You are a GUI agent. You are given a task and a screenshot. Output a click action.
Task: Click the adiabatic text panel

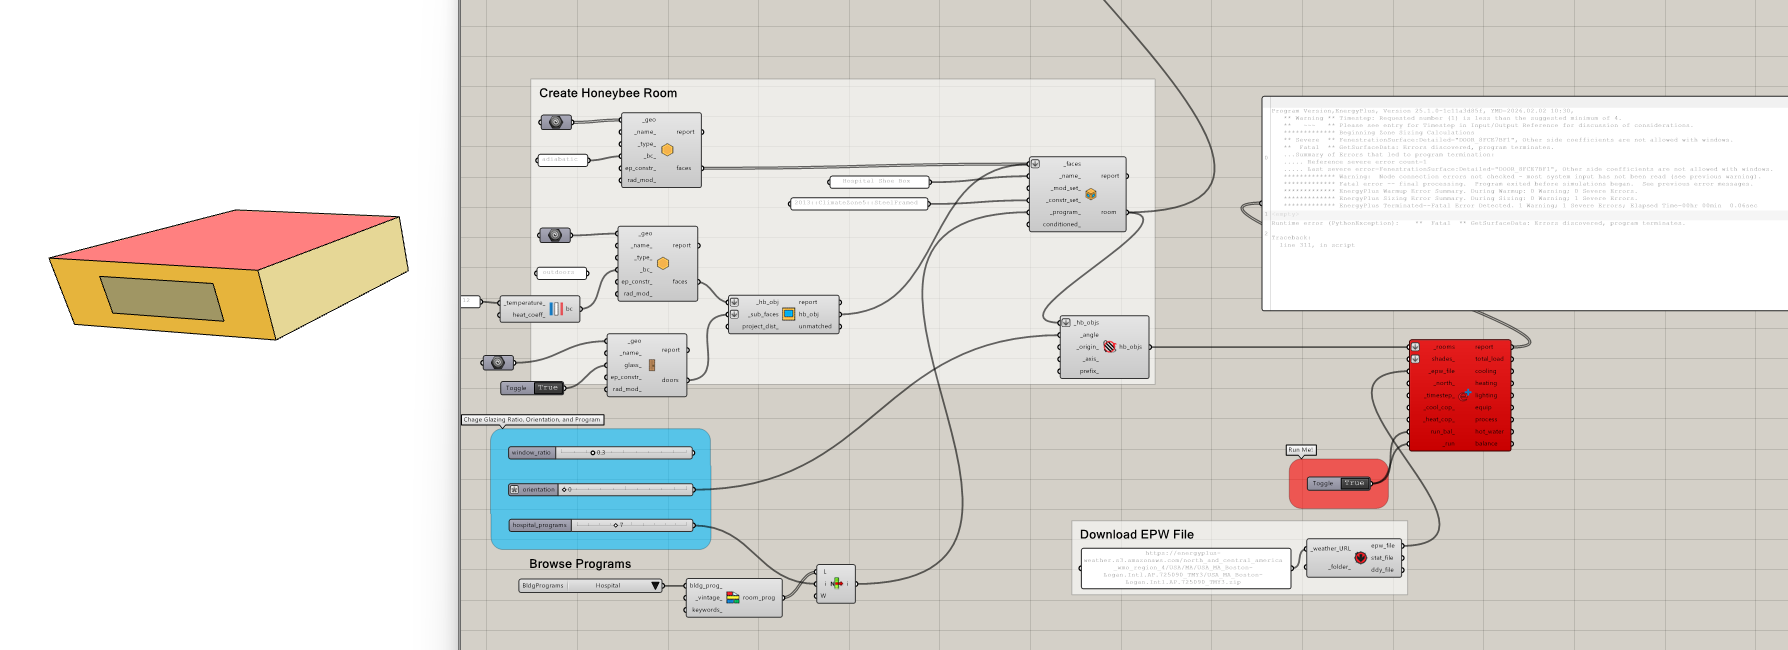[561, 160]
